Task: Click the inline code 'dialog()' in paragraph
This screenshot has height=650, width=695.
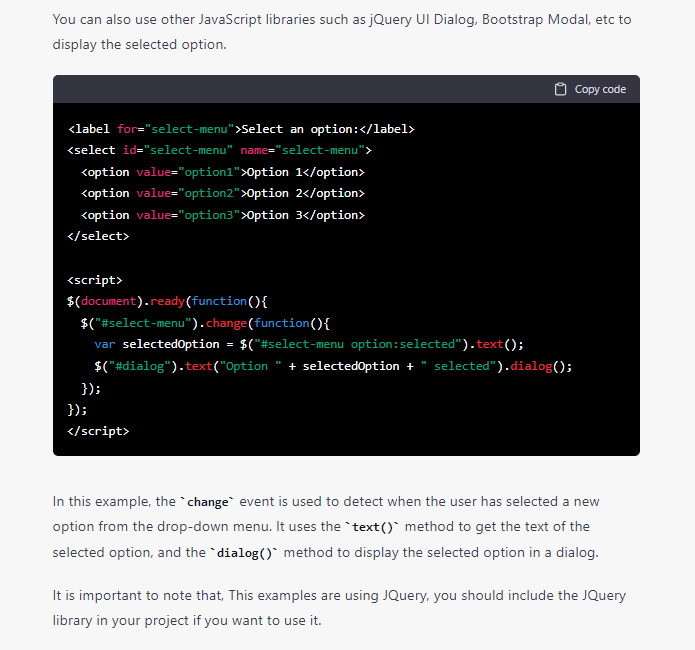Action: pos(244,553)
